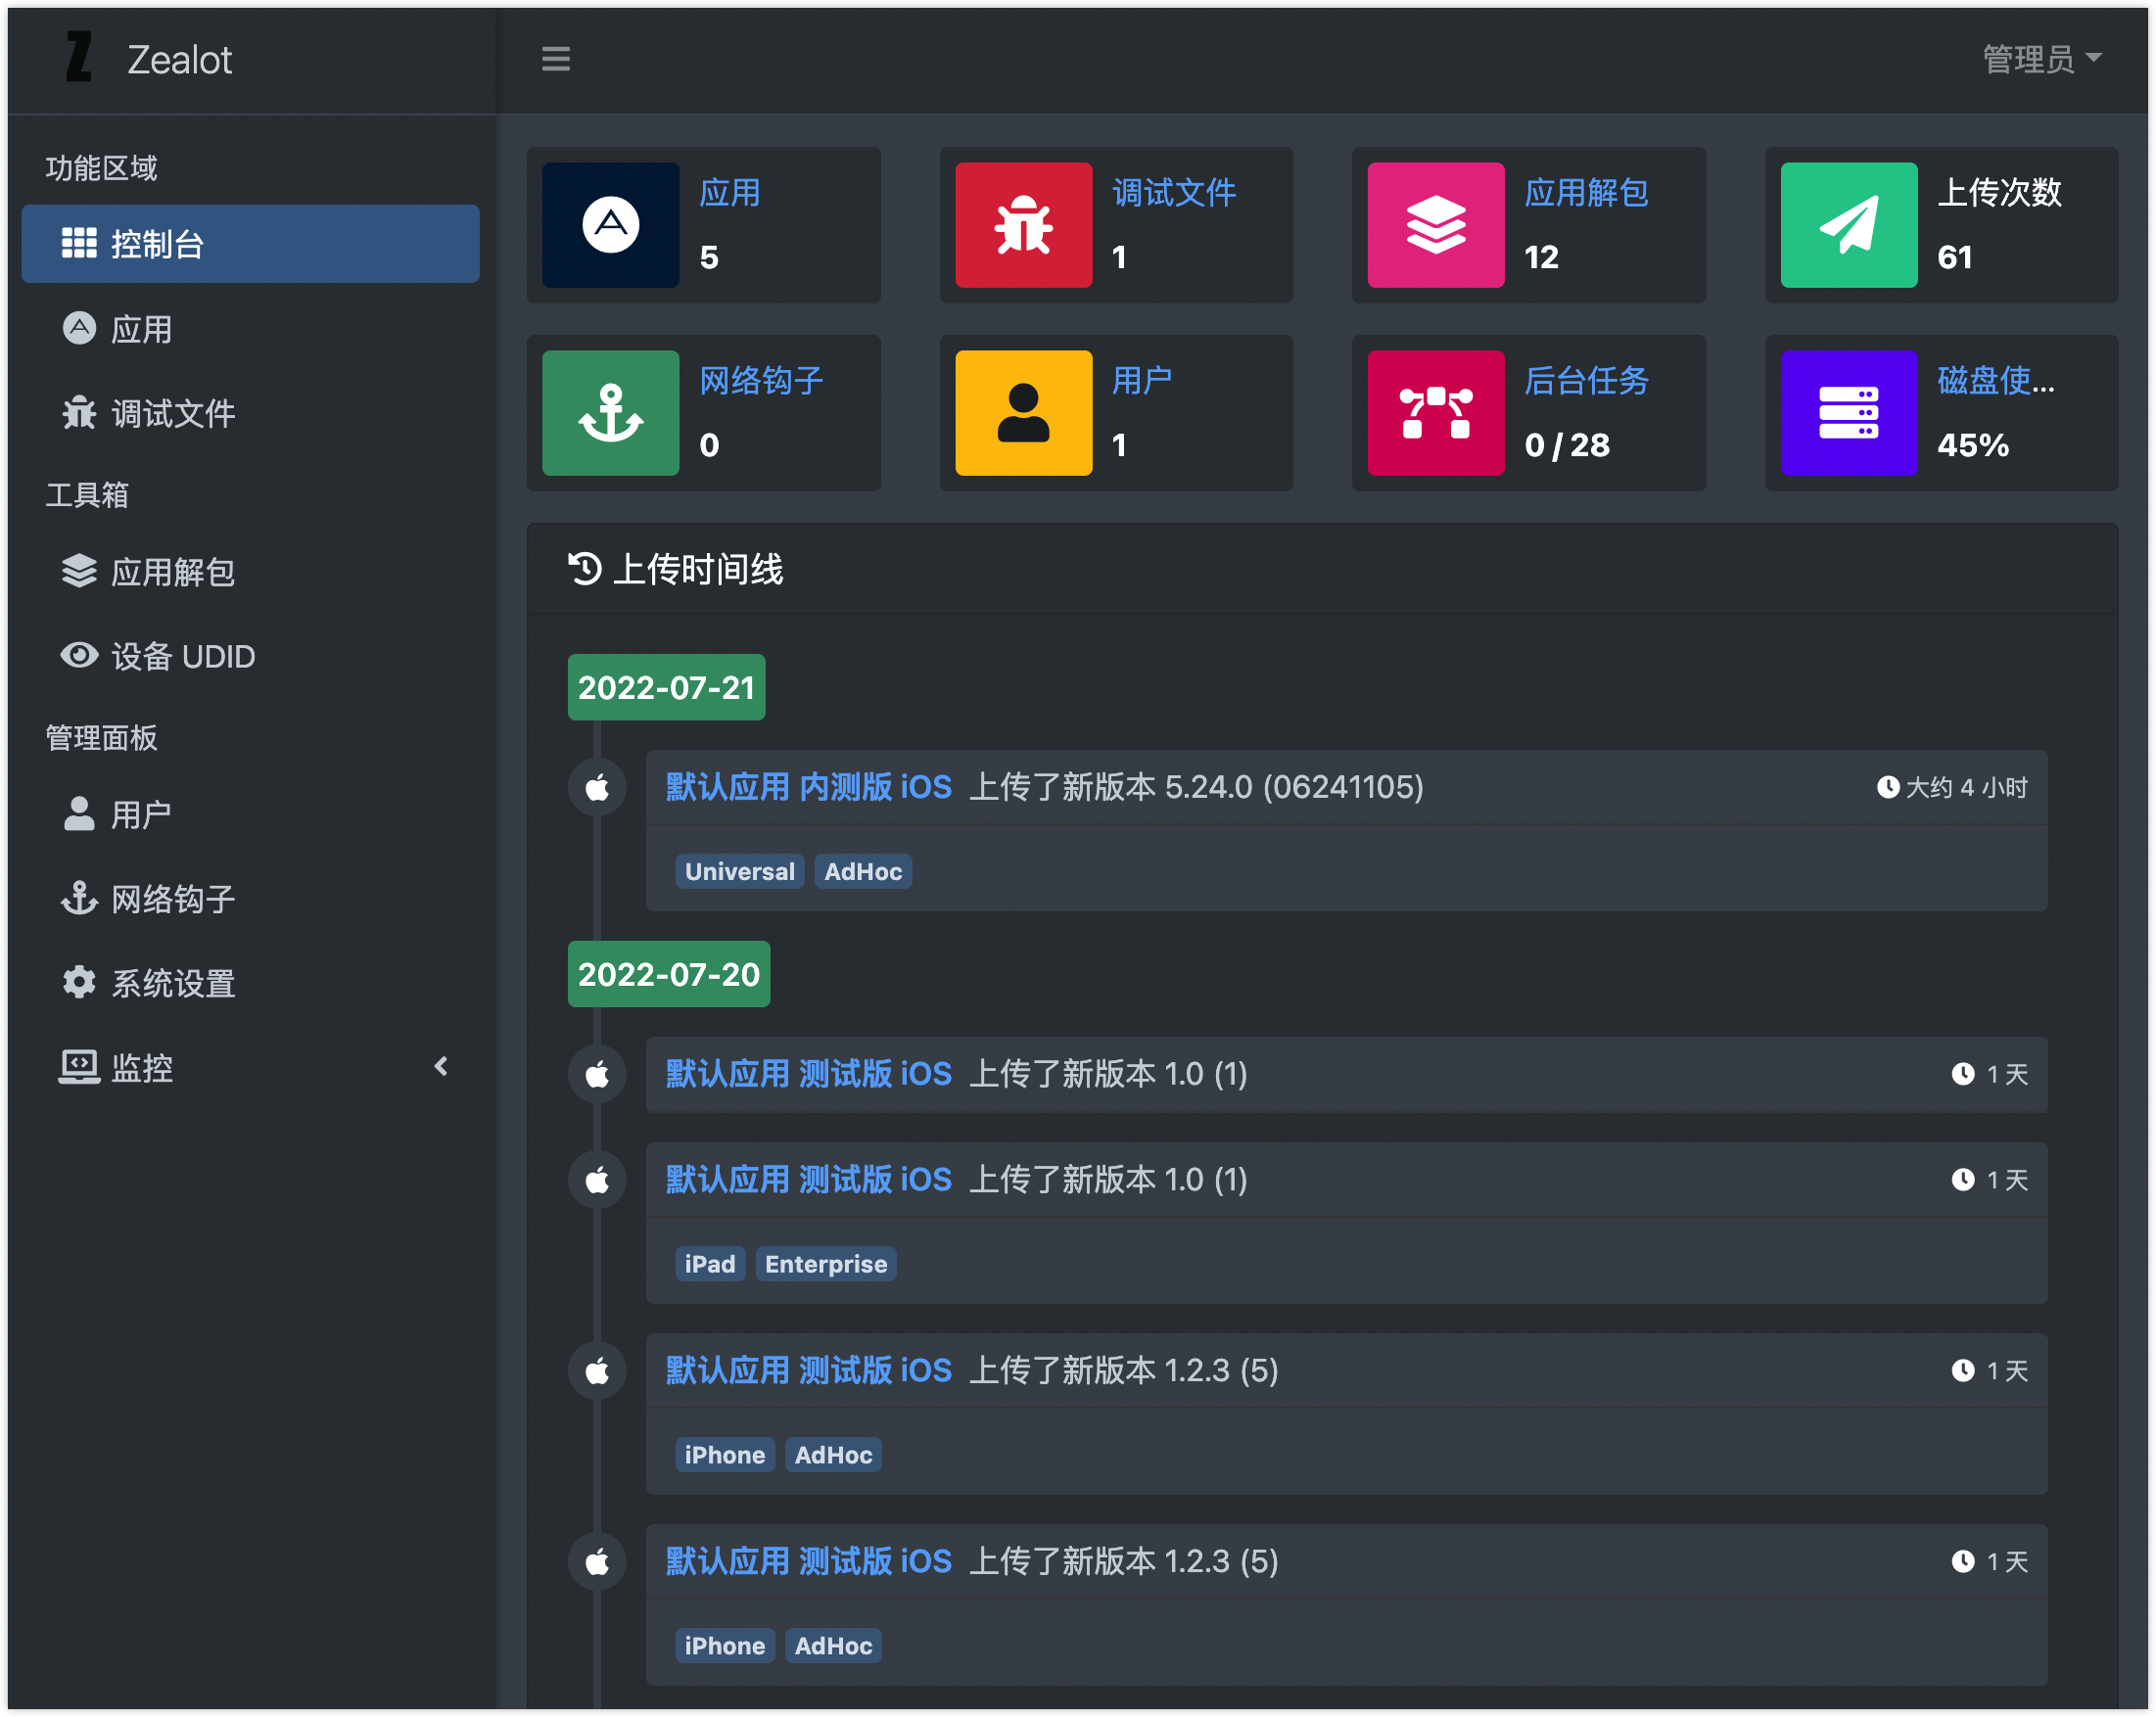
Task: Open the 应用 stat card link
Action: pos(730,193)
